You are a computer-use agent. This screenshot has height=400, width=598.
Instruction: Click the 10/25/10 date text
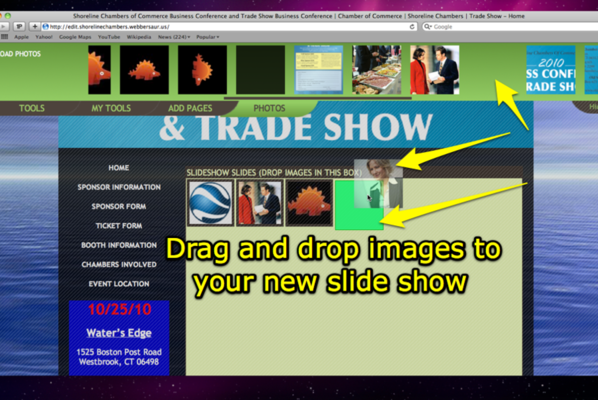[119, 309]
